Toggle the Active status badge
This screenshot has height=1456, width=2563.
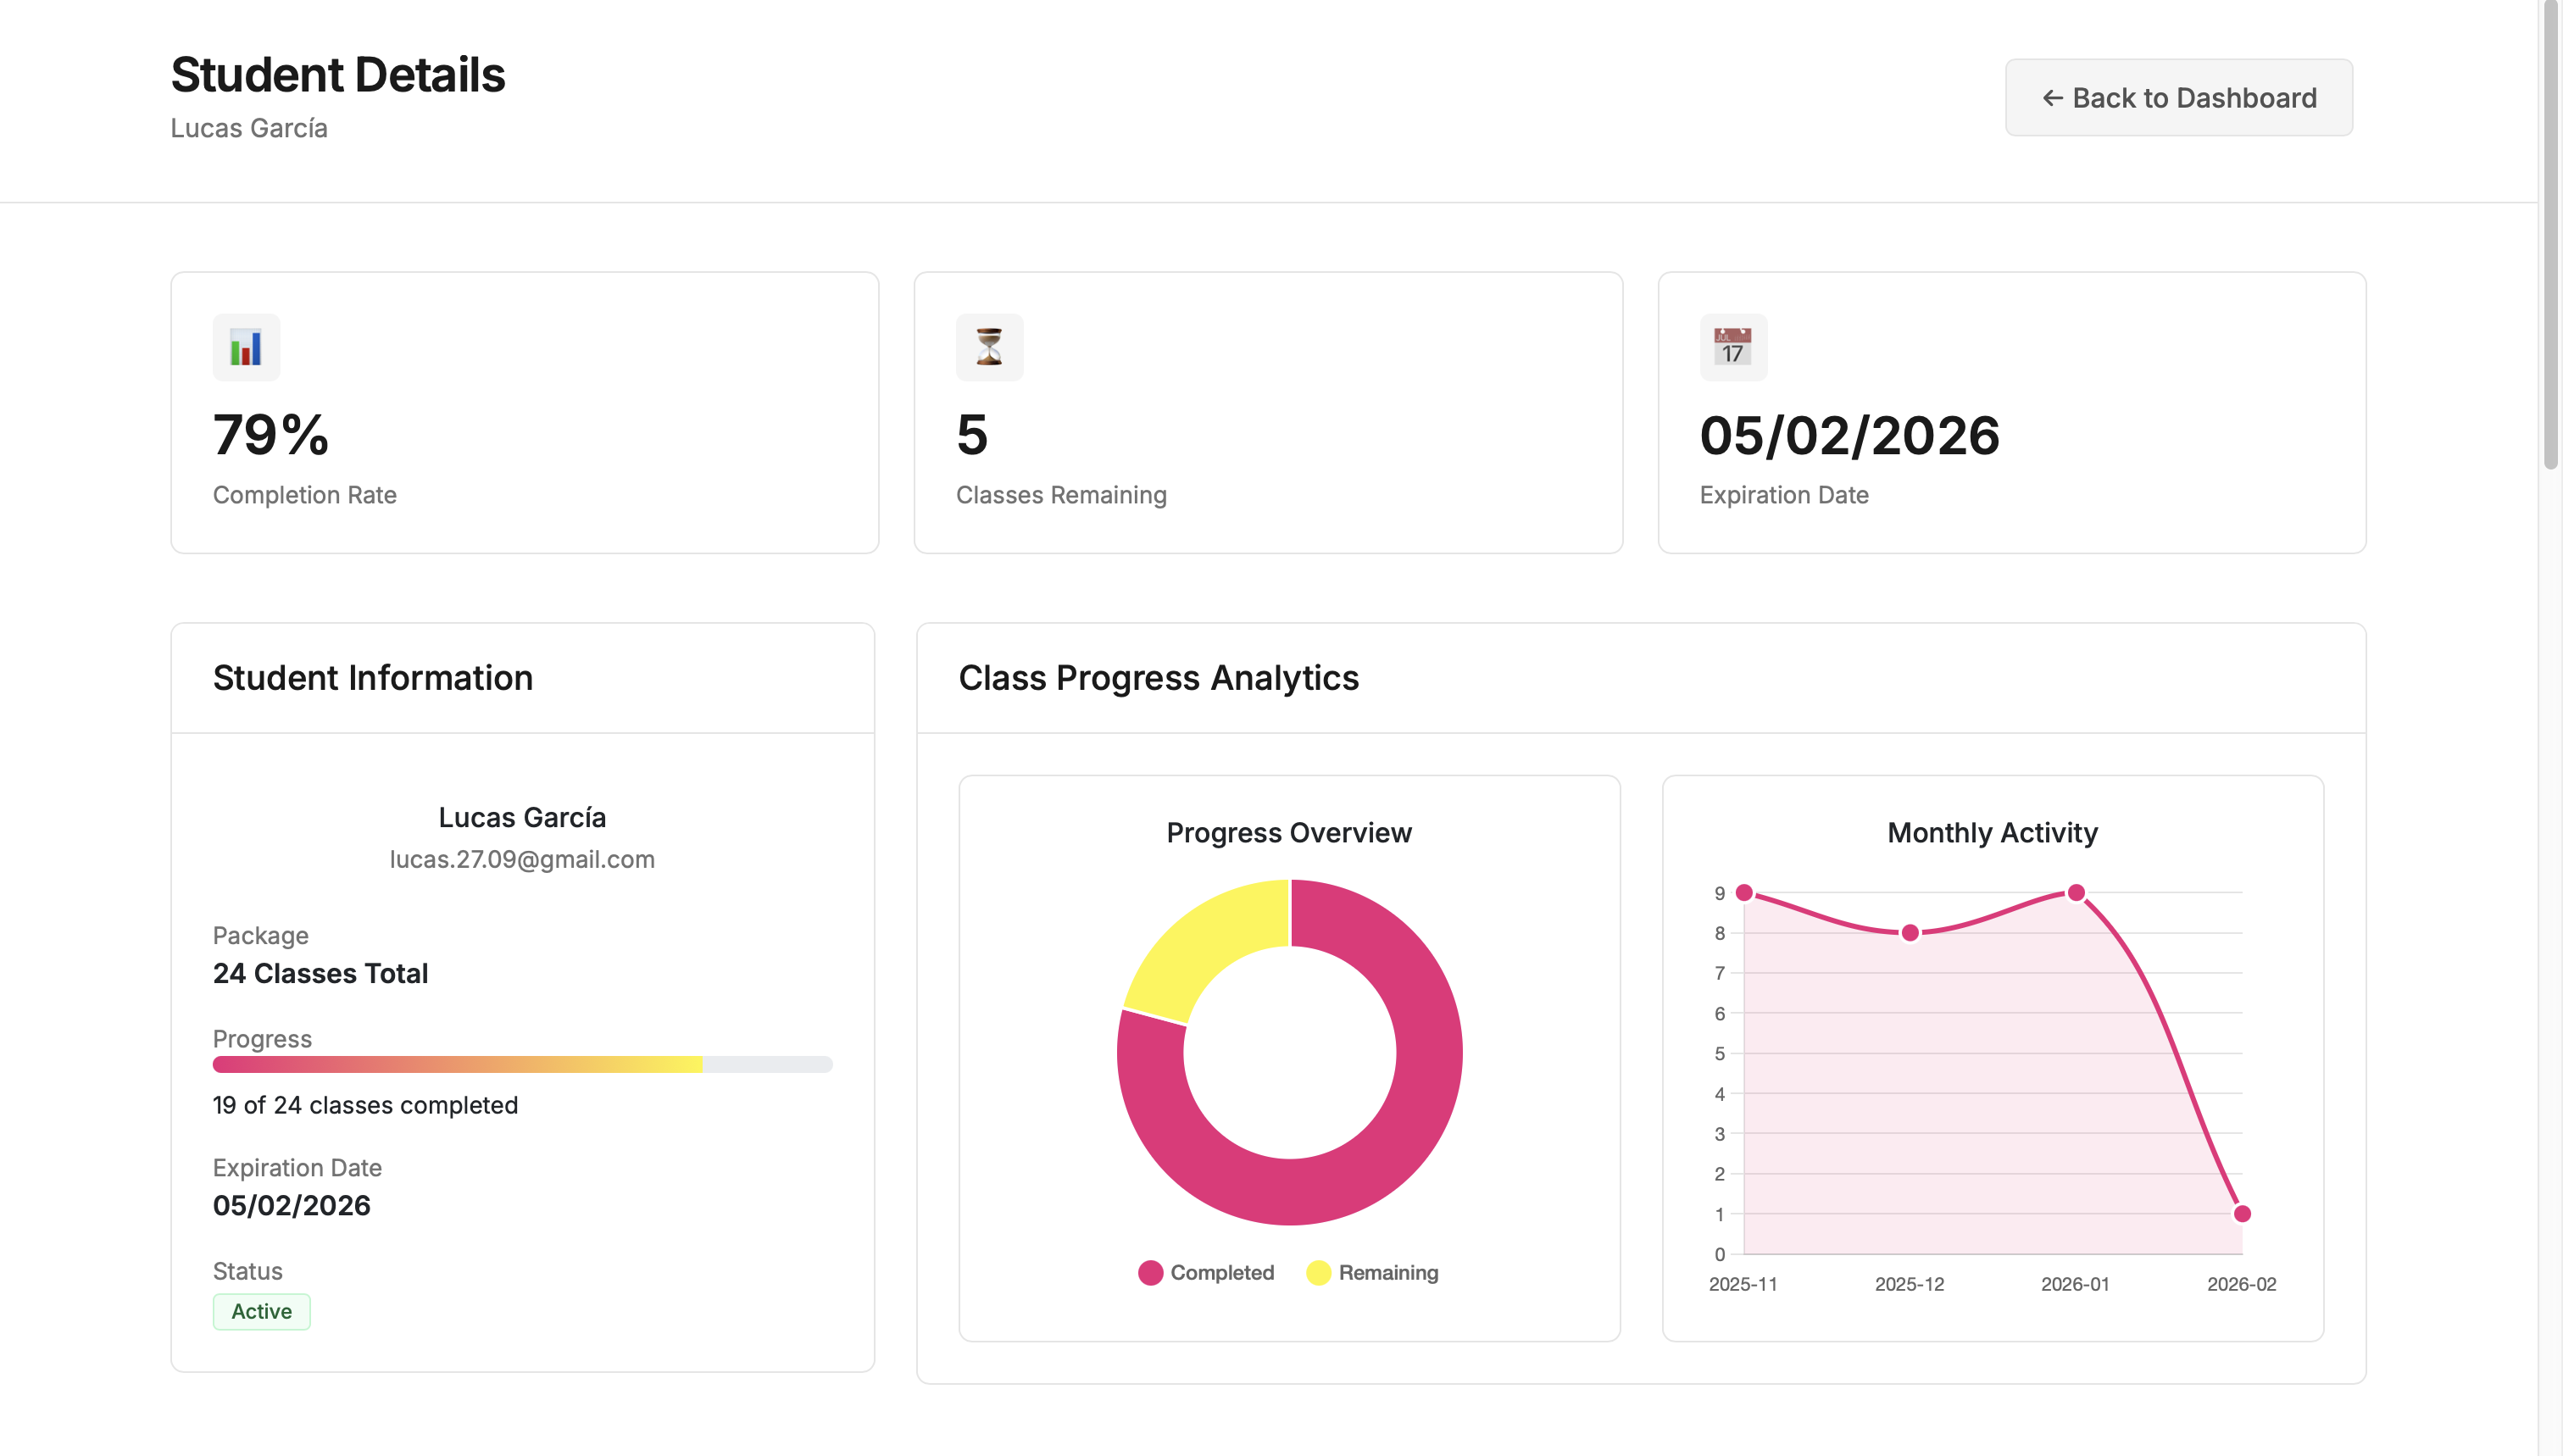click(x=261, y=1311)
